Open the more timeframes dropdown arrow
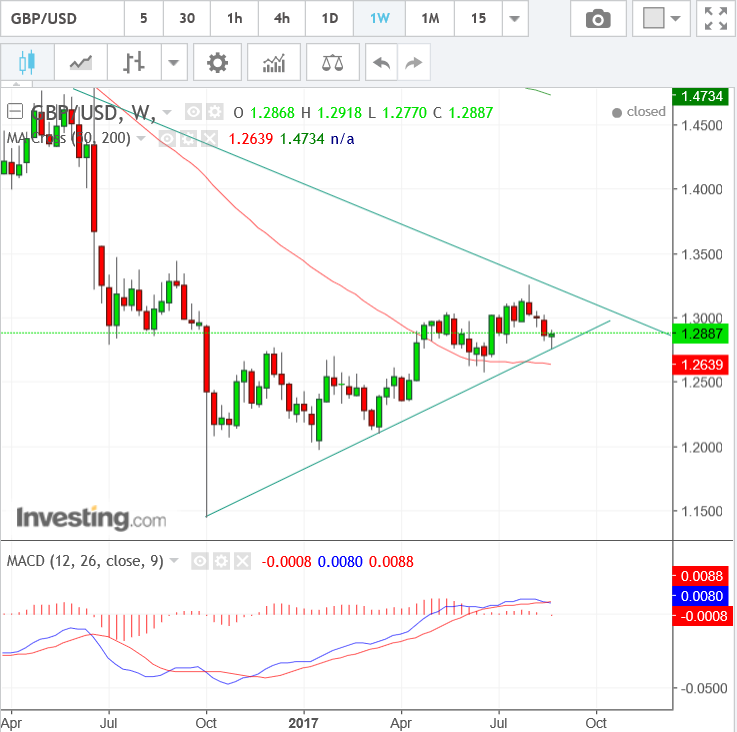 (x=515, y=18)
